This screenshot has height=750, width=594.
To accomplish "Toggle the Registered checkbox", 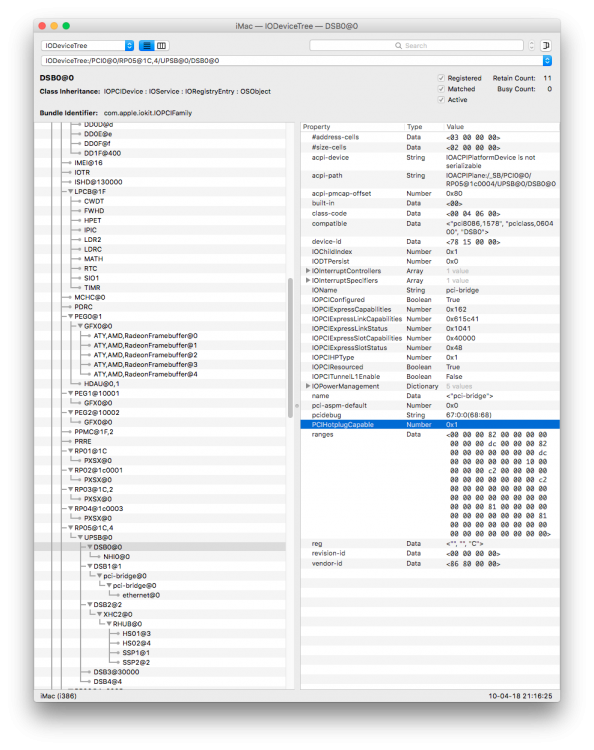I will pos(441,78).
